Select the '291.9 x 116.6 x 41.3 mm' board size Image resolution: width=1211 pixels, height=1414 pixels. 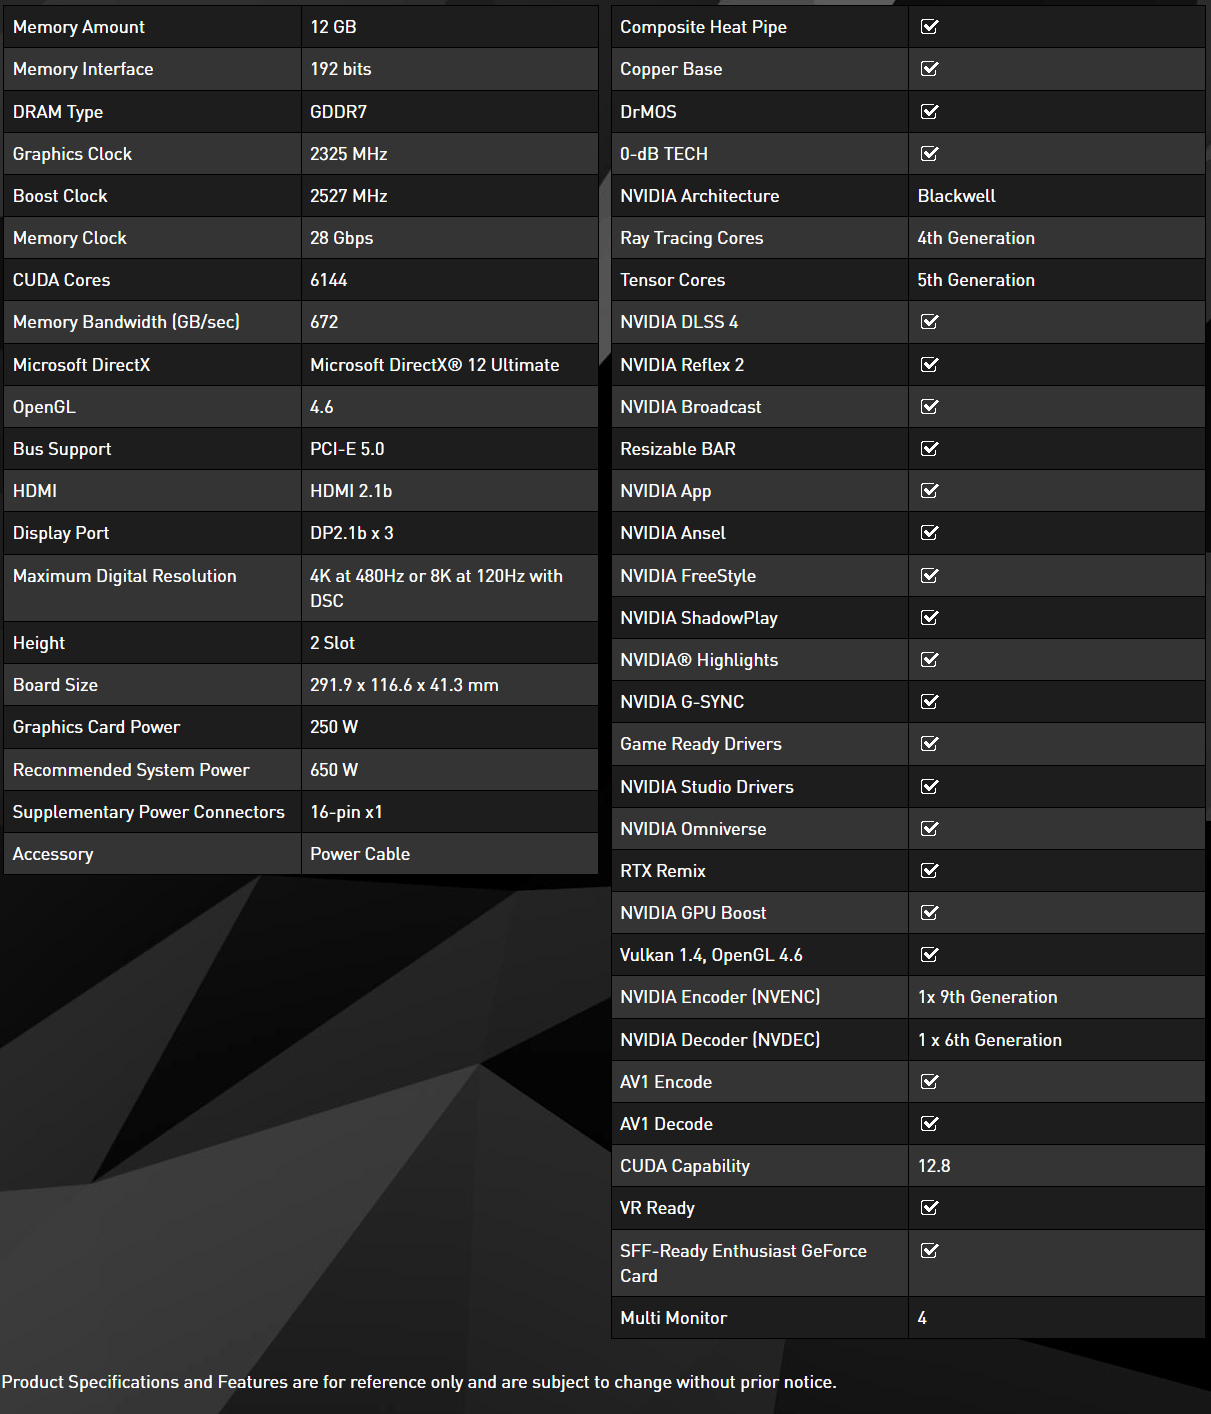(x=404, y=685)
